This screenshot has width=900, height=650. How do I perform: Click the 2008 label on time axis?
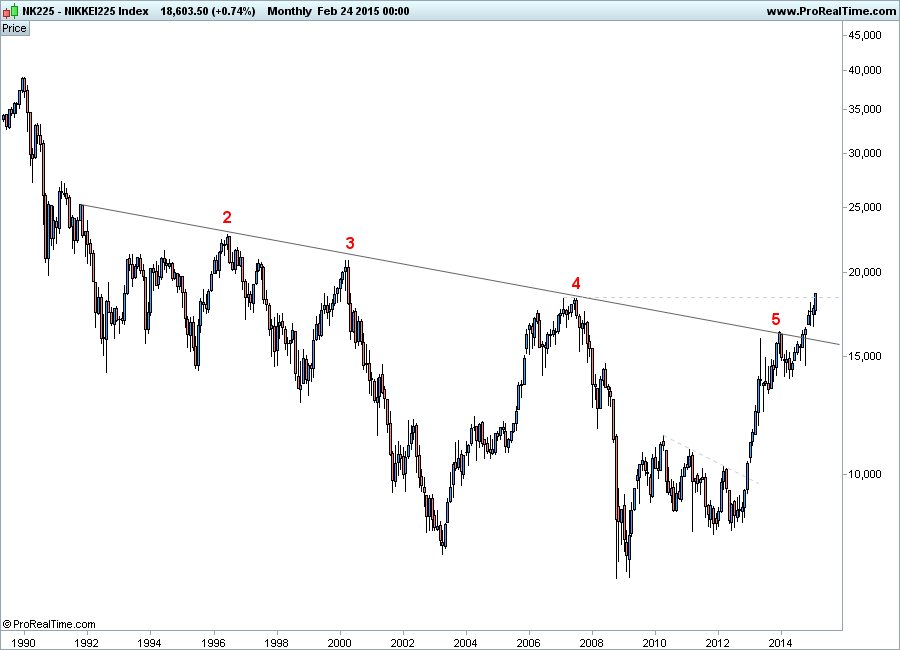592,643
